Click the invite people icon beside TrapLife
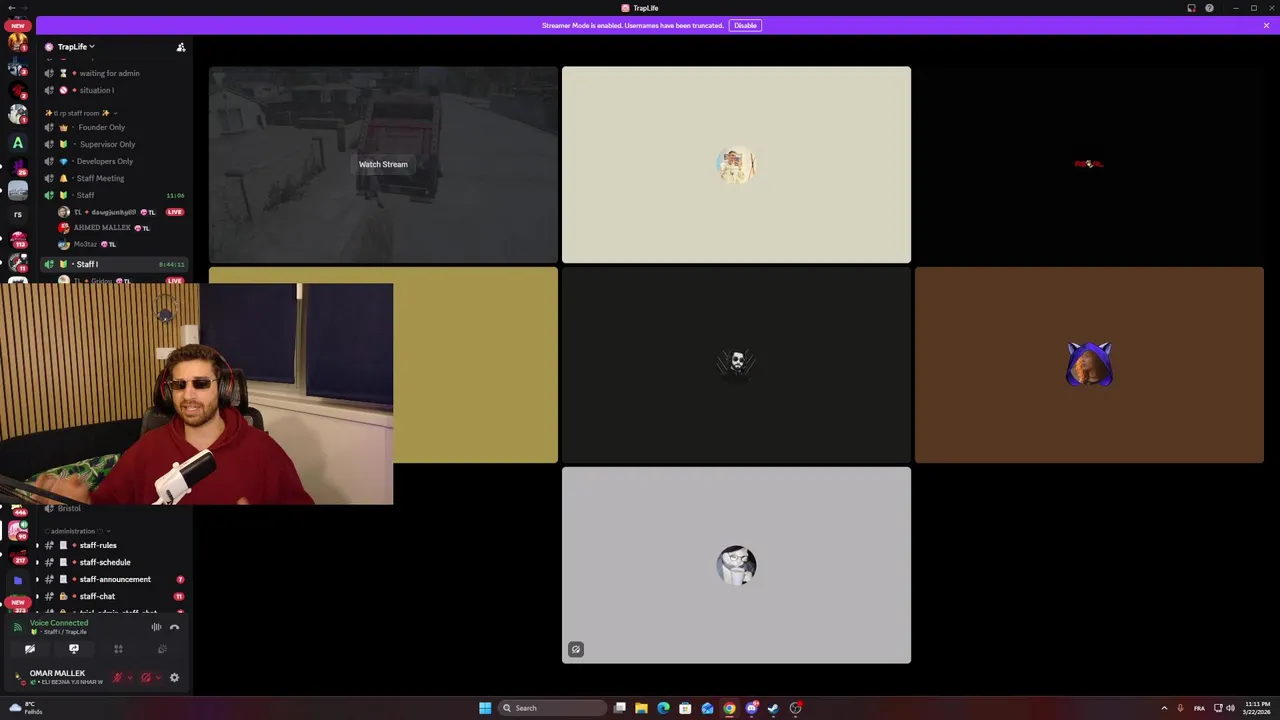The image size is (1280, 720). click(181, 47)
